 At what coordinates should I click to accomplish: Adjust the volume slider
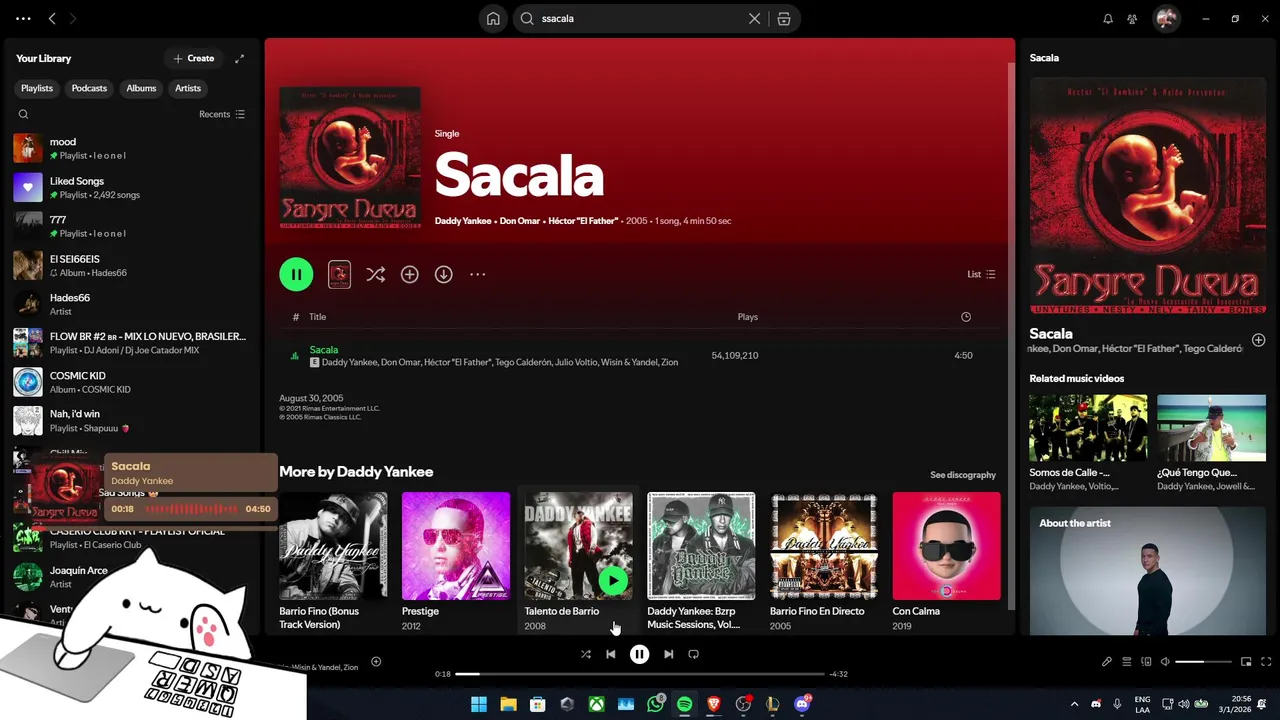[1203, 662]
